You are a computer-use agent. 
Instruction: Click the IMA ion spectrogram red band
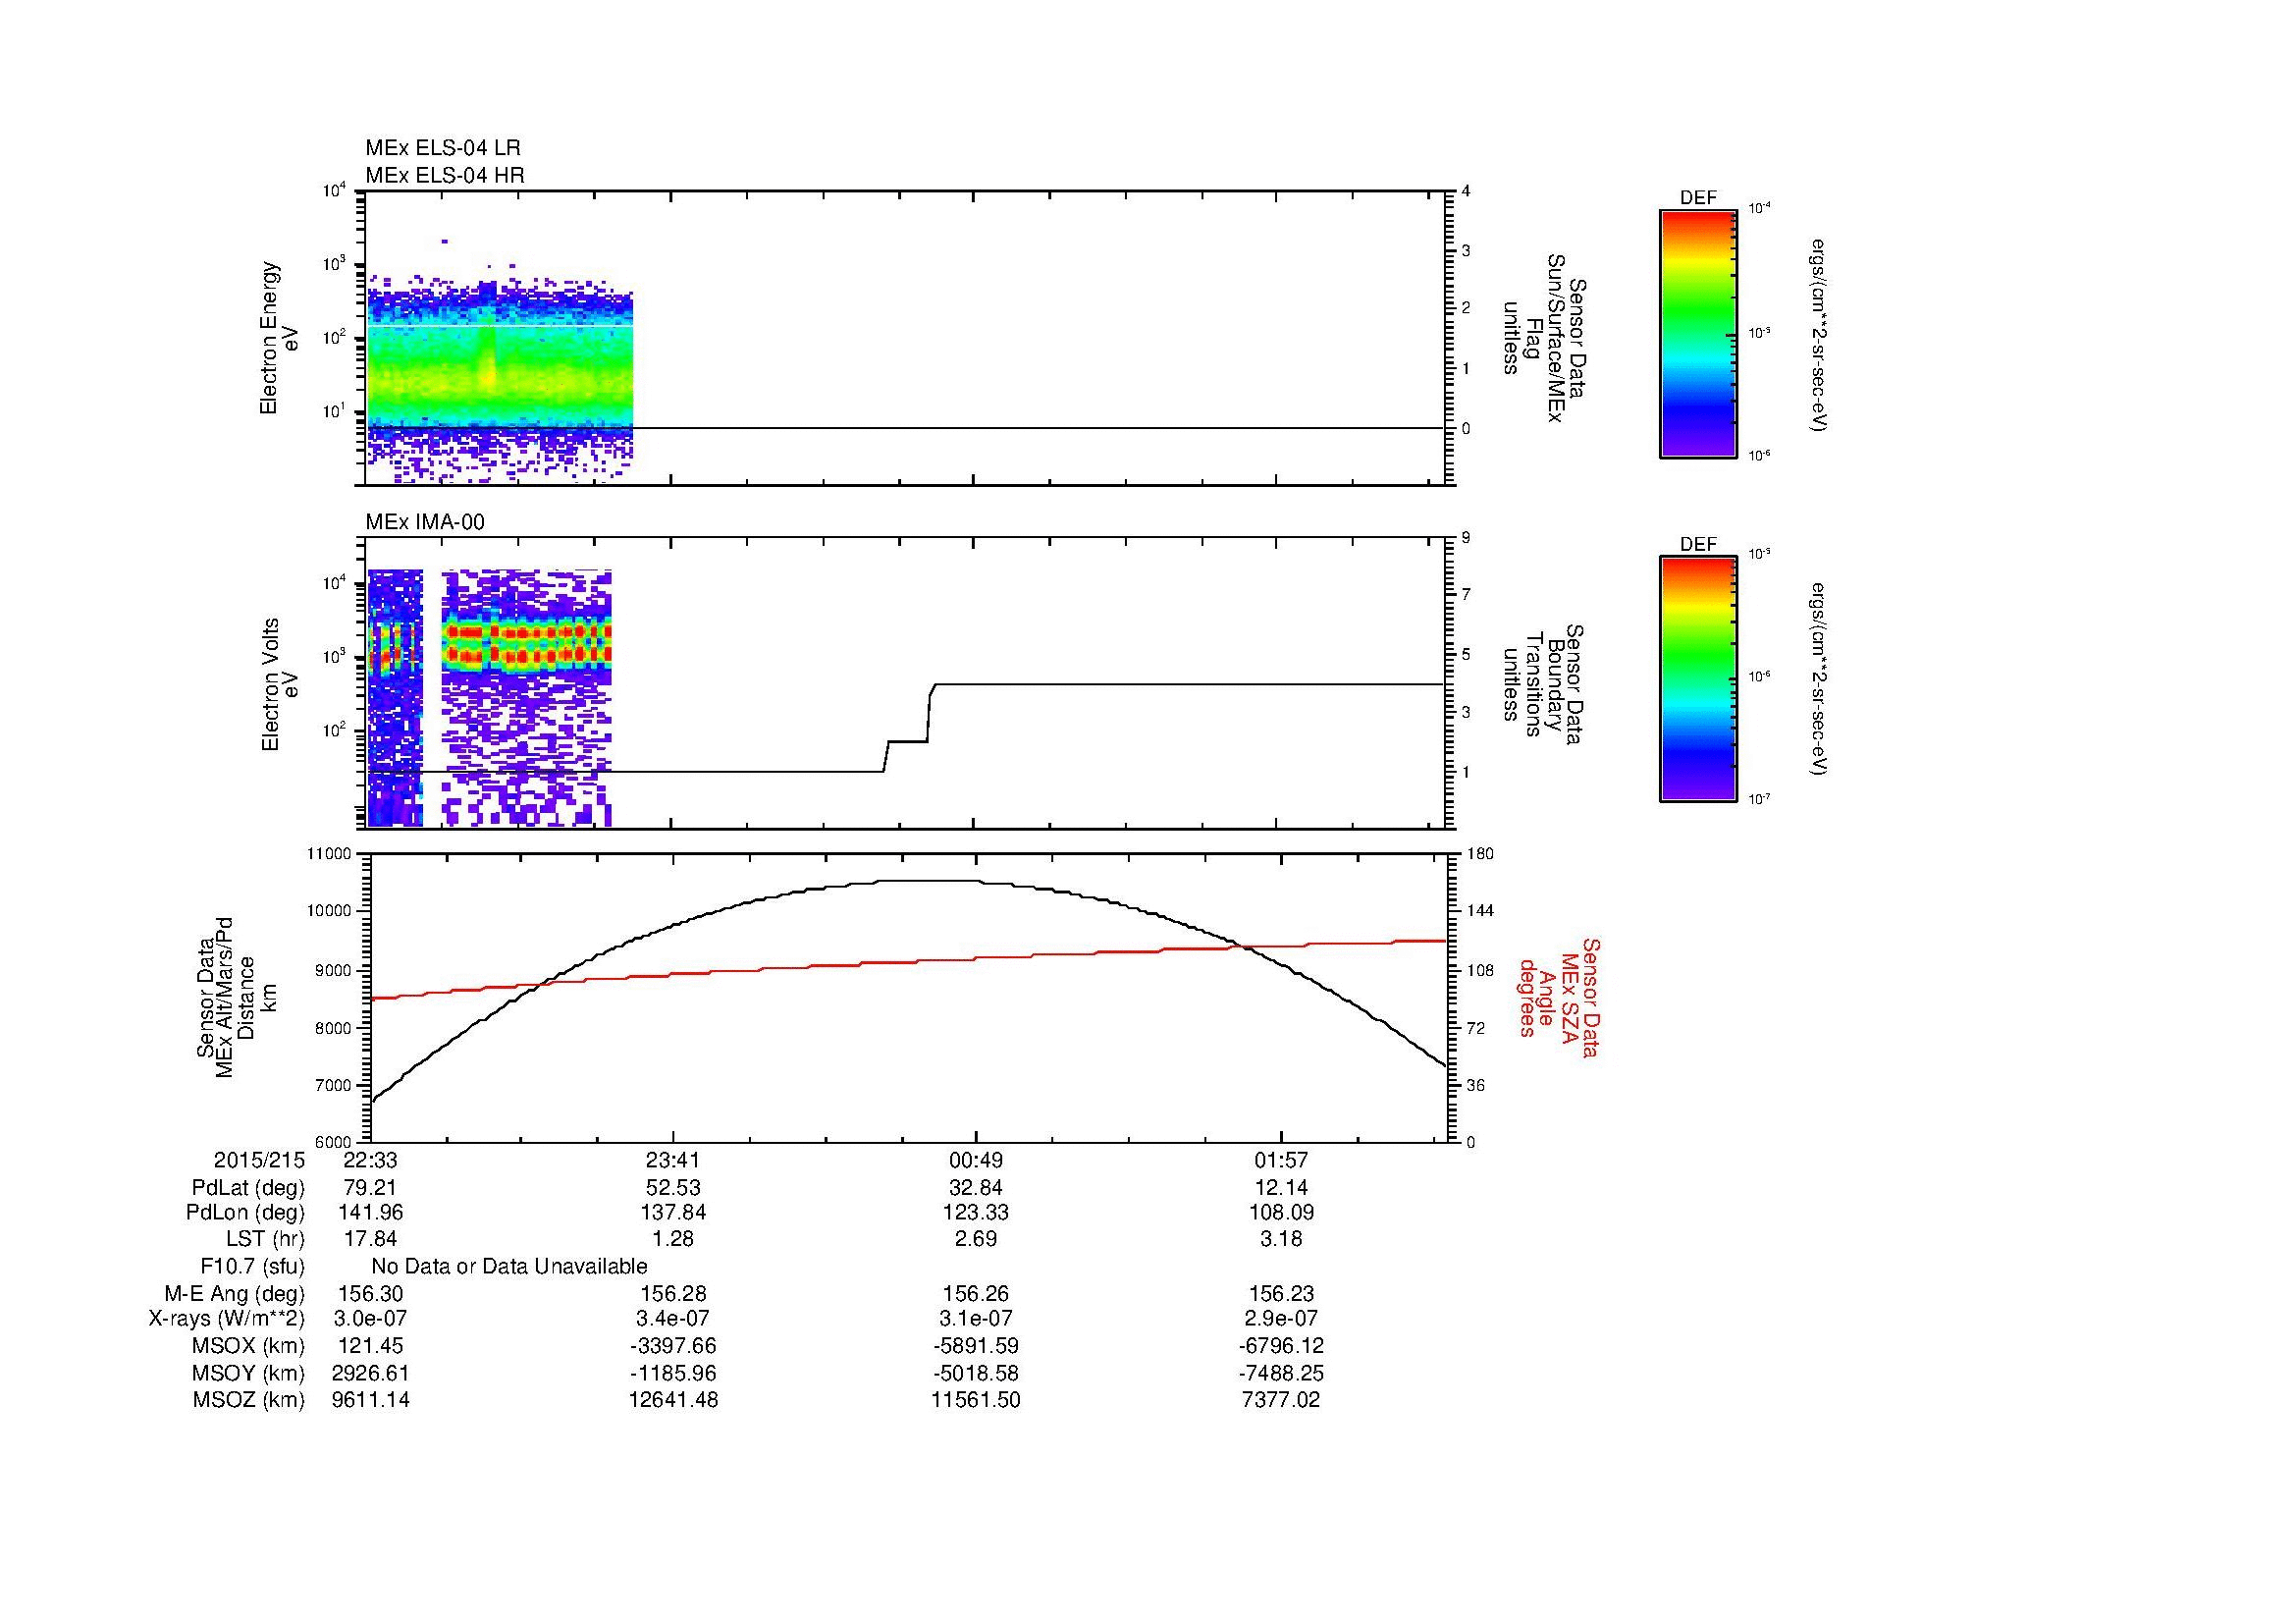[x=527, y=644]
